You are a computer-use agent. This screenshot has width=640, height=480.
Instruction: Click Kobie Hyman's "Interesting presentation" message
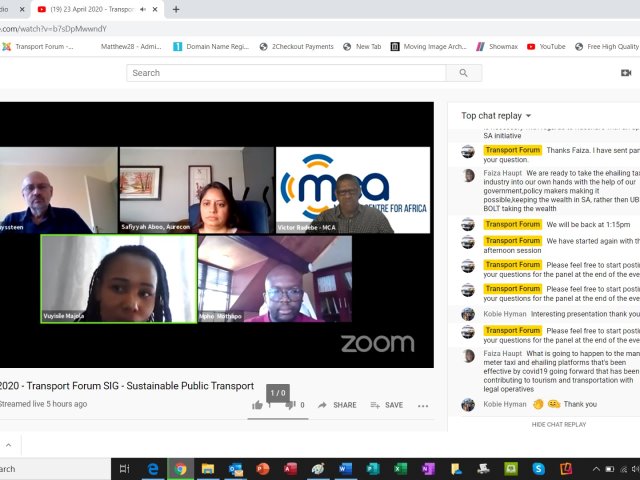click(585, 314)
